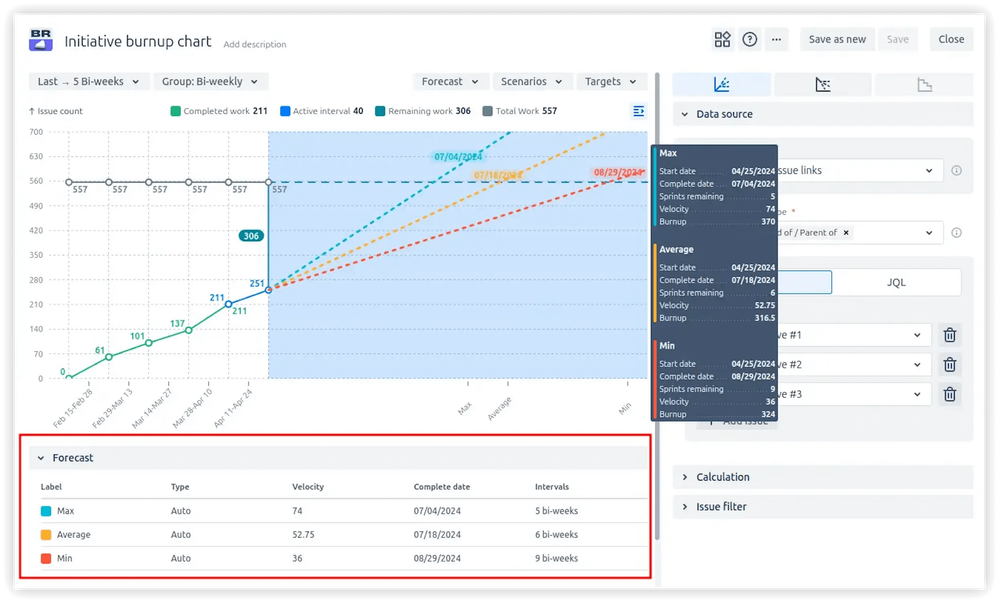Click the Add issue button

[x=745, y=420]
